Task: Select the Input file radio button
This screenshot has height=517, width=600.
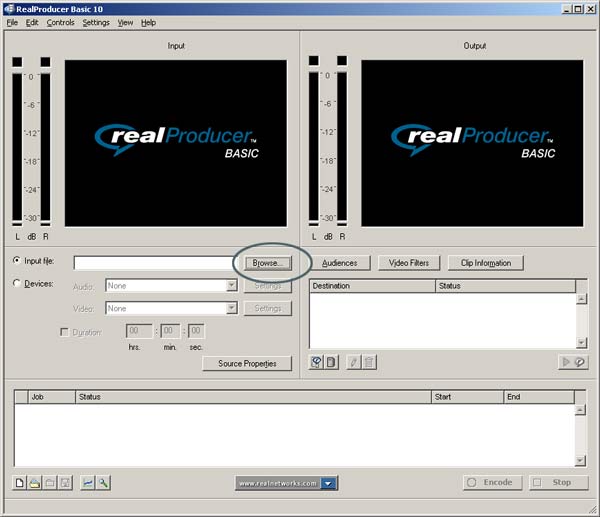Action: pos(16,261)
